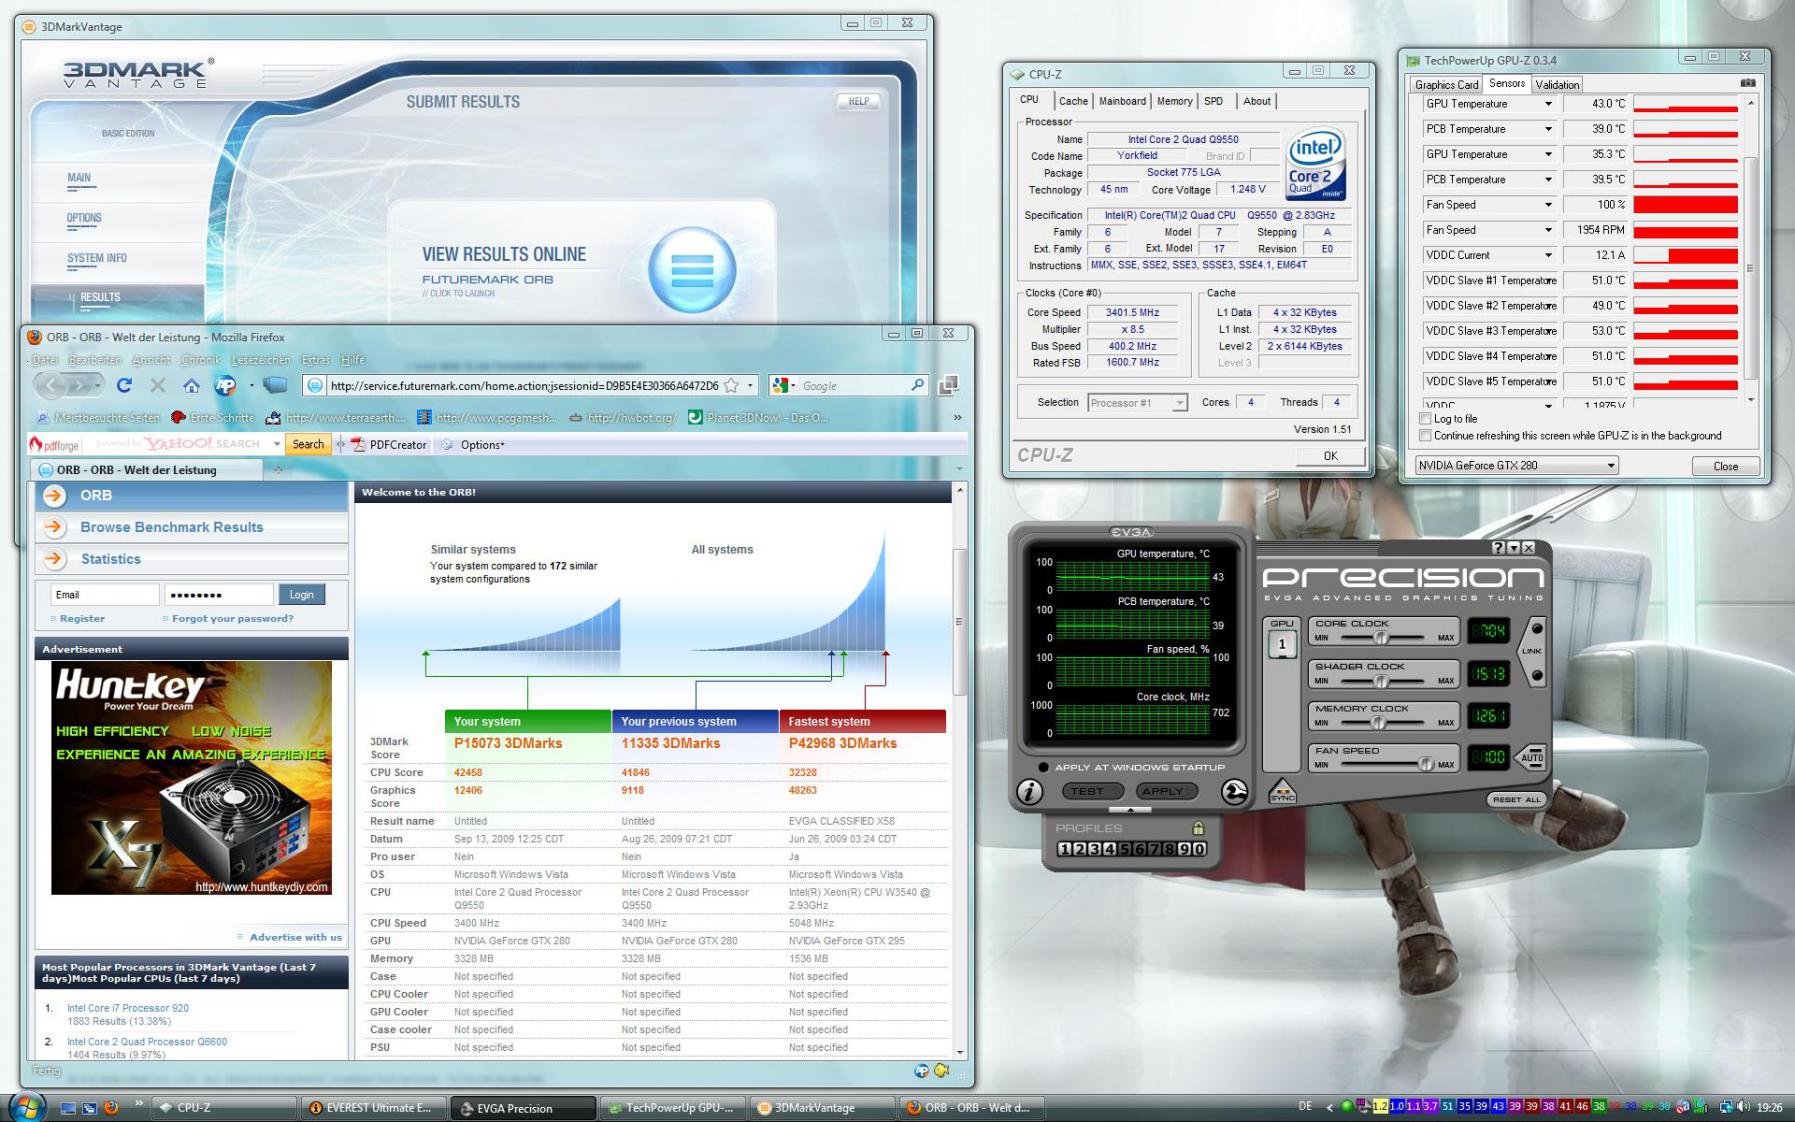Click the Memory Clock slider handle
Viewport: 1795px width, 1122px height.
(x=1381, y=722)
